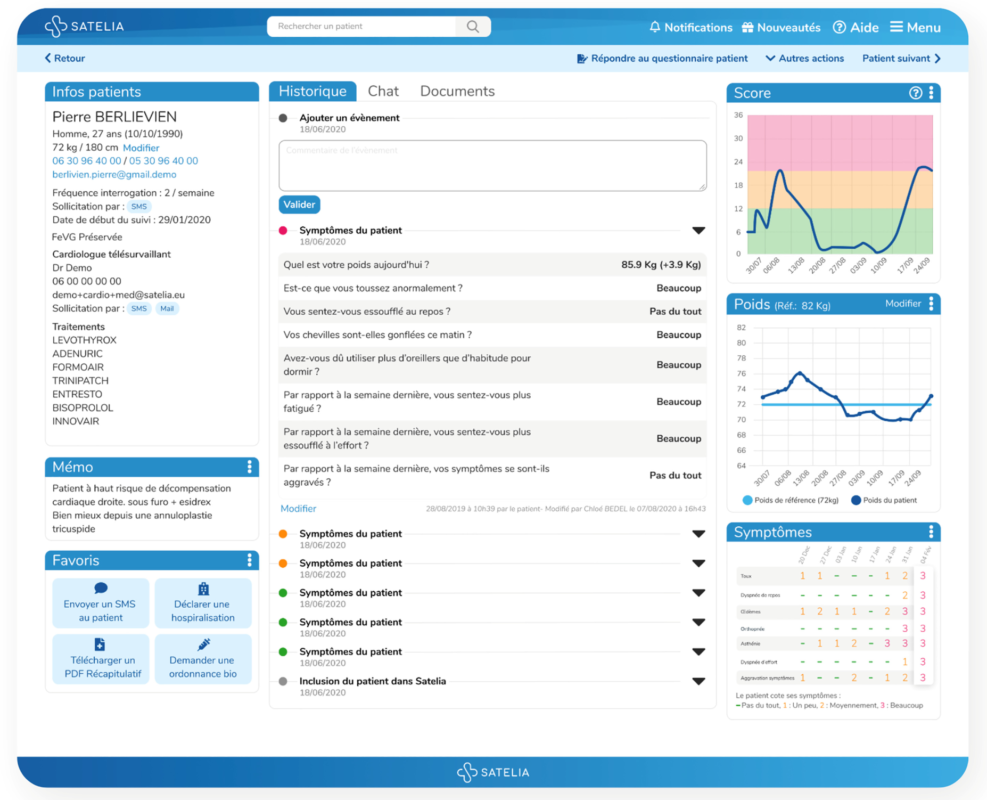The width and height of the screenshot is (987, 800).
Task: Click Valider button
Action: click(x=299, y=205)
